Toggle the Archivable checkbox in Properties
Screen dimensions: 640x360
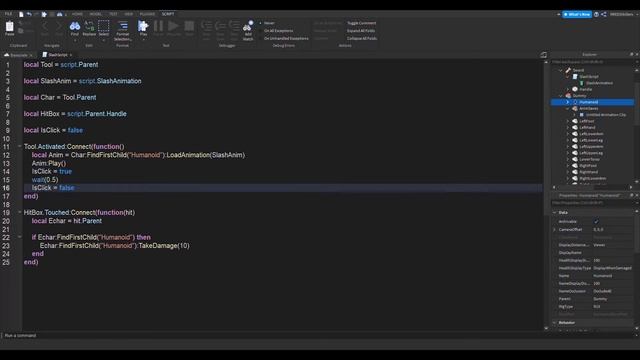(596, 222)
